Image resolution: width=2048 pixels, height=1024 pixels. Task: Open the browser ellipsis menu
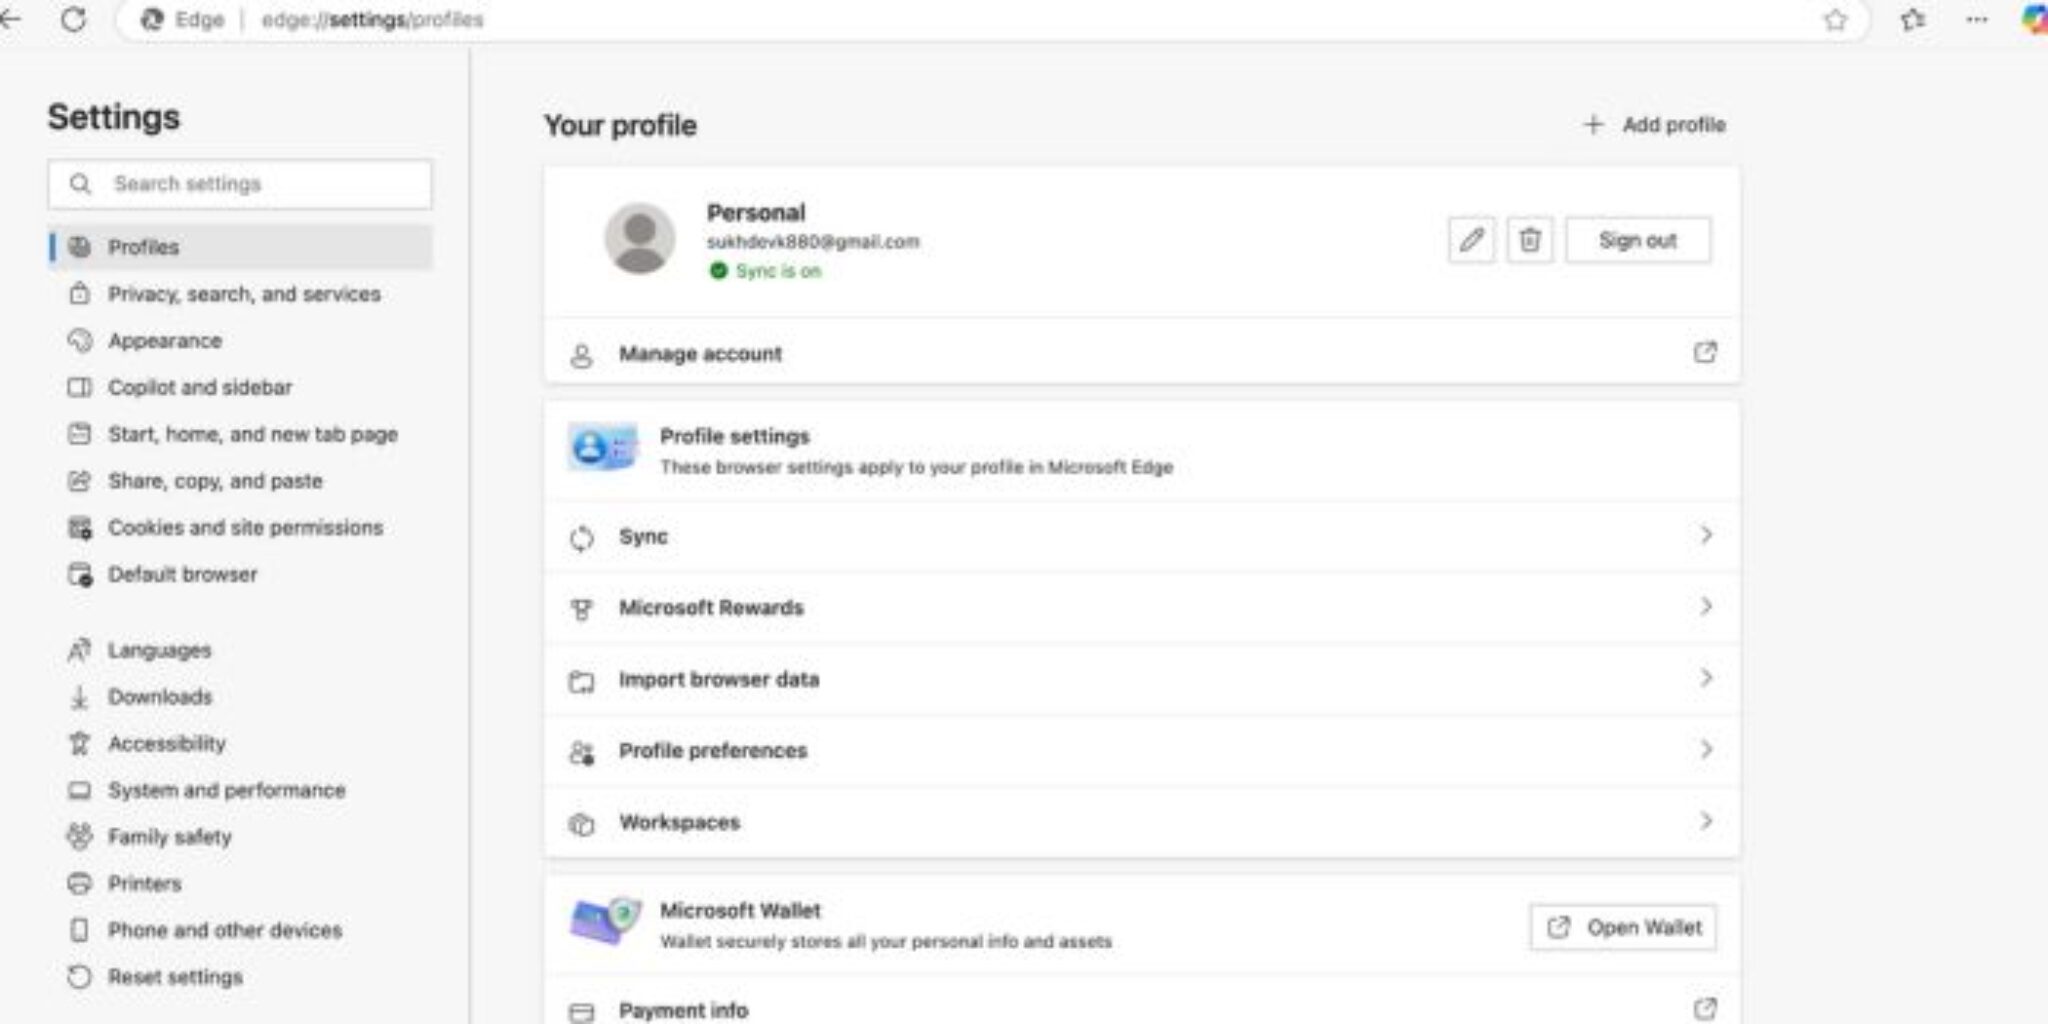coord(1976,20)
